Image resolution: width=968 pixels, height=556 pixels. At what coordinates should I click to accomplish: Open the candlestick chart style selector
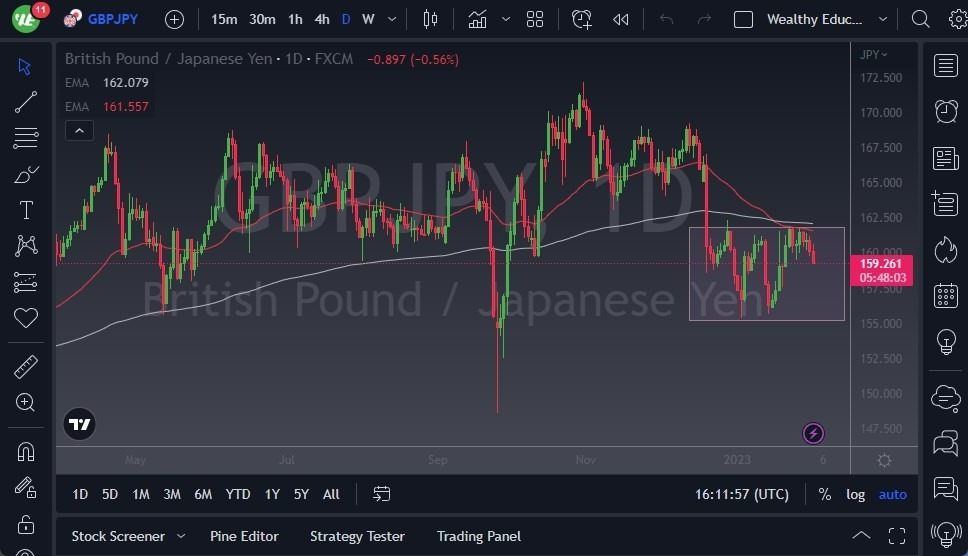(430, 20)
